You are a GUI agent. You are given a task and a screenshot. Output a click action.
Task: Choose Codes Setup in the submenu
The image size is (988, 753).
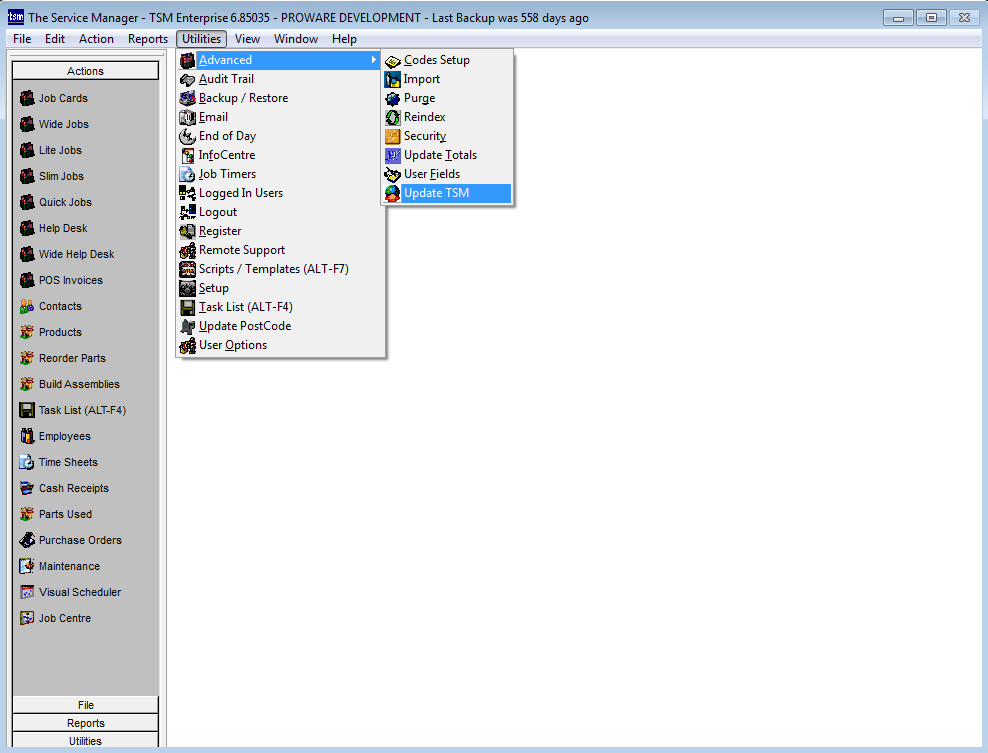[x=436, y=60]
